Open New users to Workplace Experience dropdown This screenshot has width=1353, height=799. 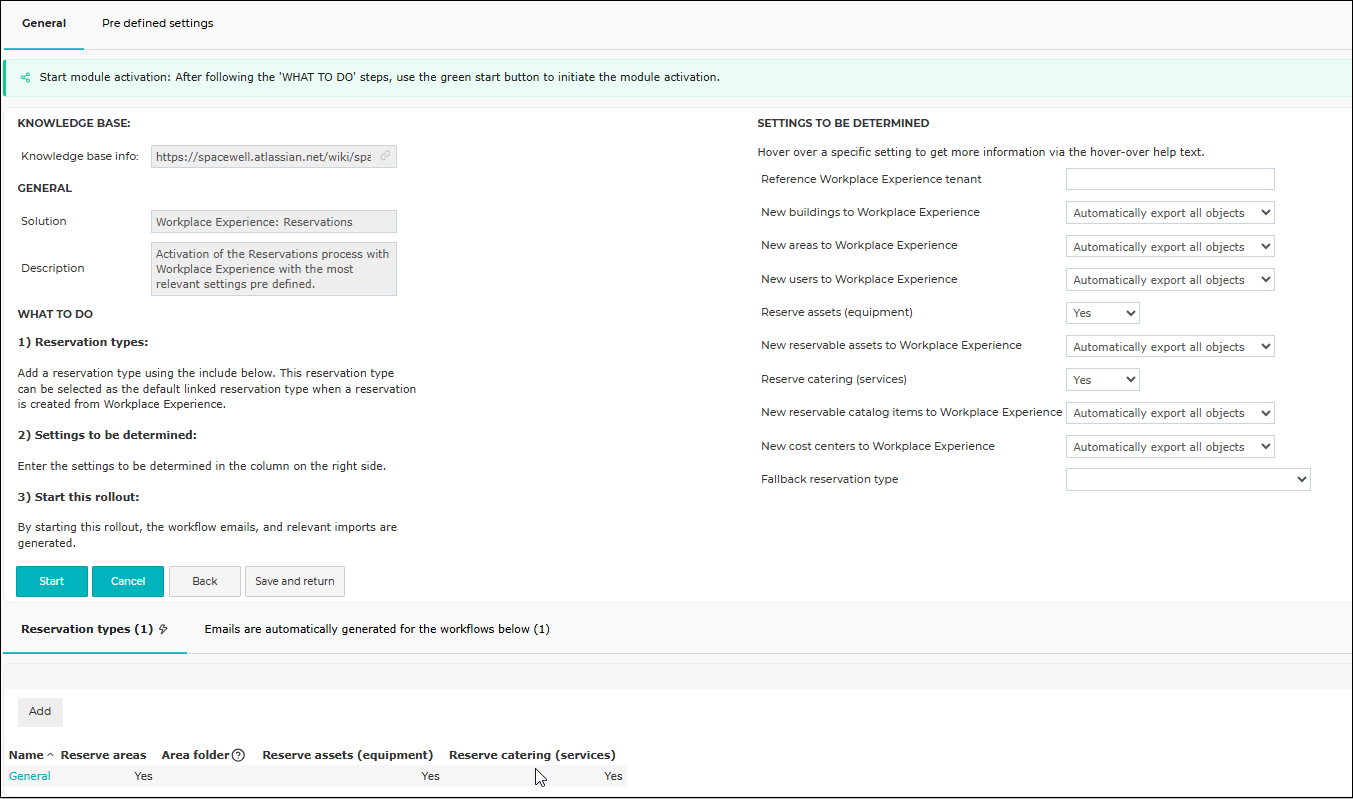pyautogui.click(x=1170, y=280)
